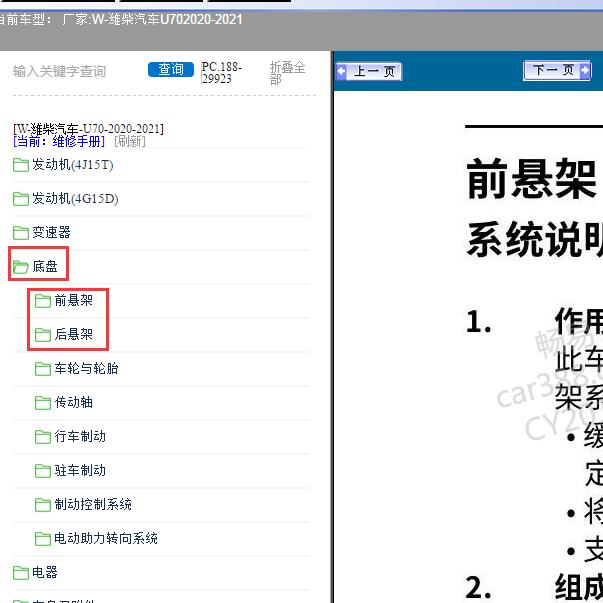Open the 驻车制动 subfolder
The height and width of the screenshot is (603, 603).
(80, 470)
